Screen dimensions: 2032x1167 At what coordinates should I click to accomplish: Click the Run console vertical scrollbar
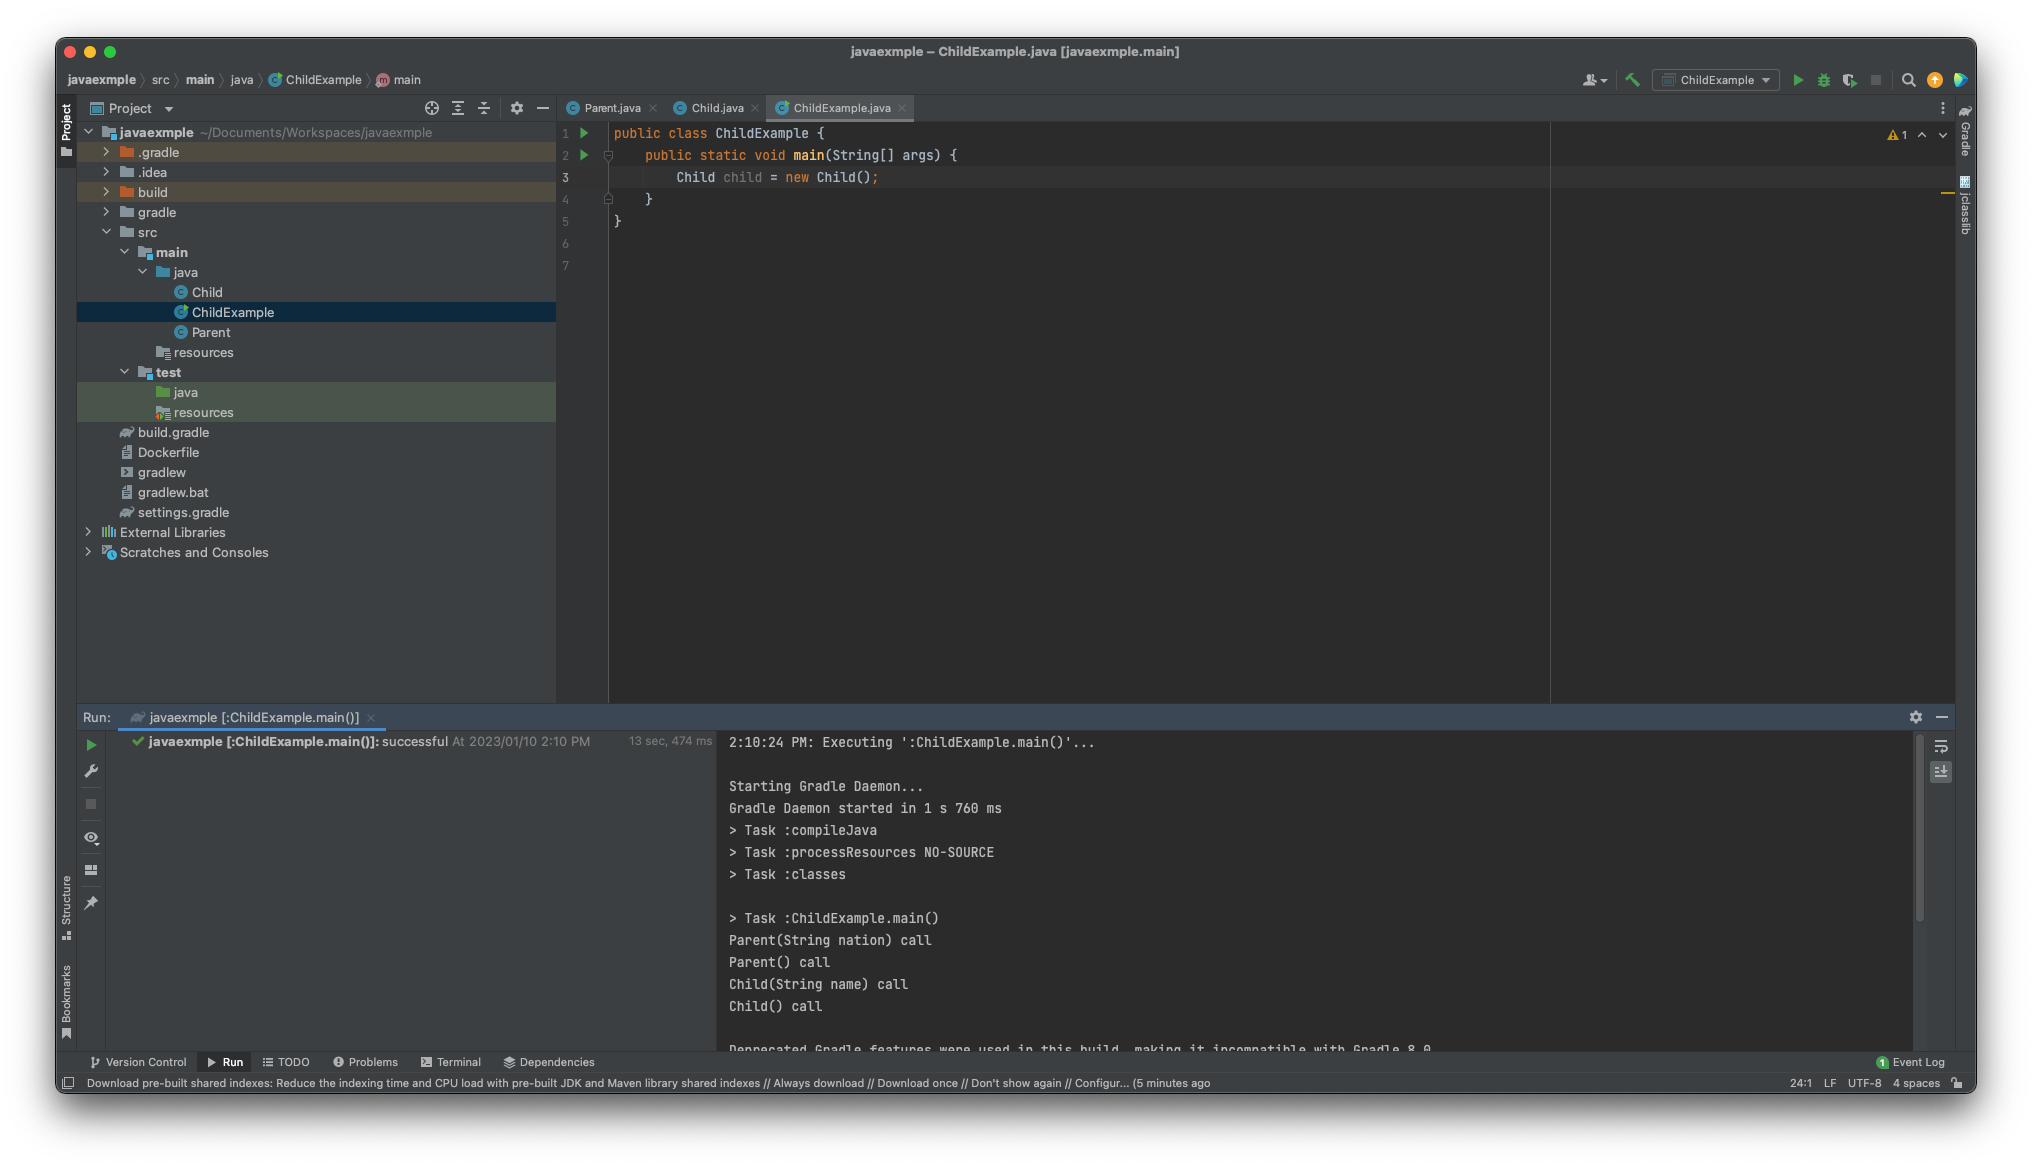[x=1918, y=830]
